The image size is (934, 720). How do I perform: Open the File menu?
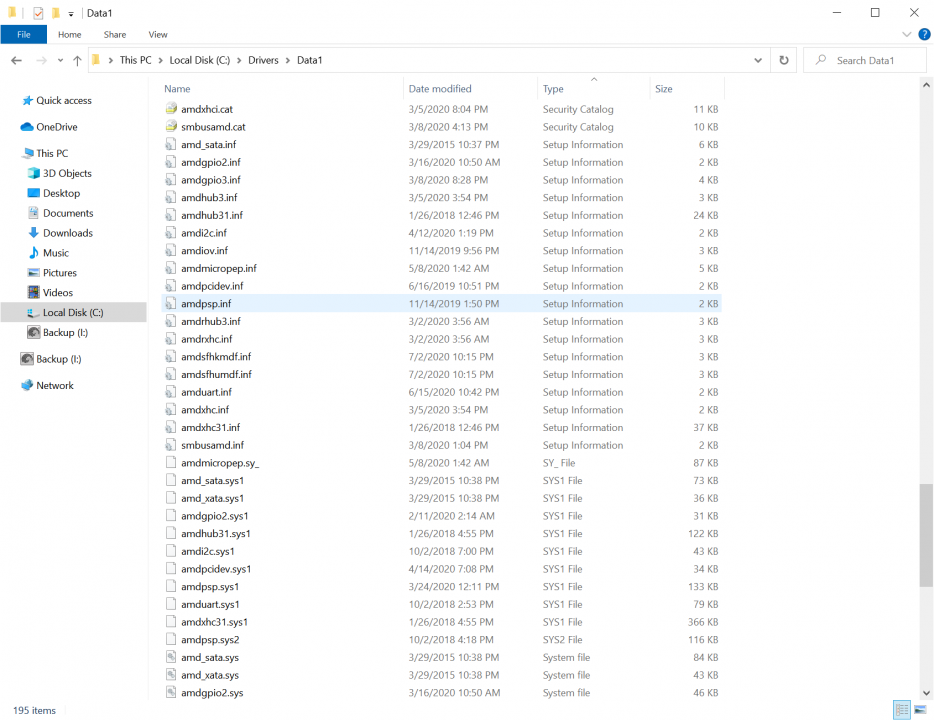(23, 34)
